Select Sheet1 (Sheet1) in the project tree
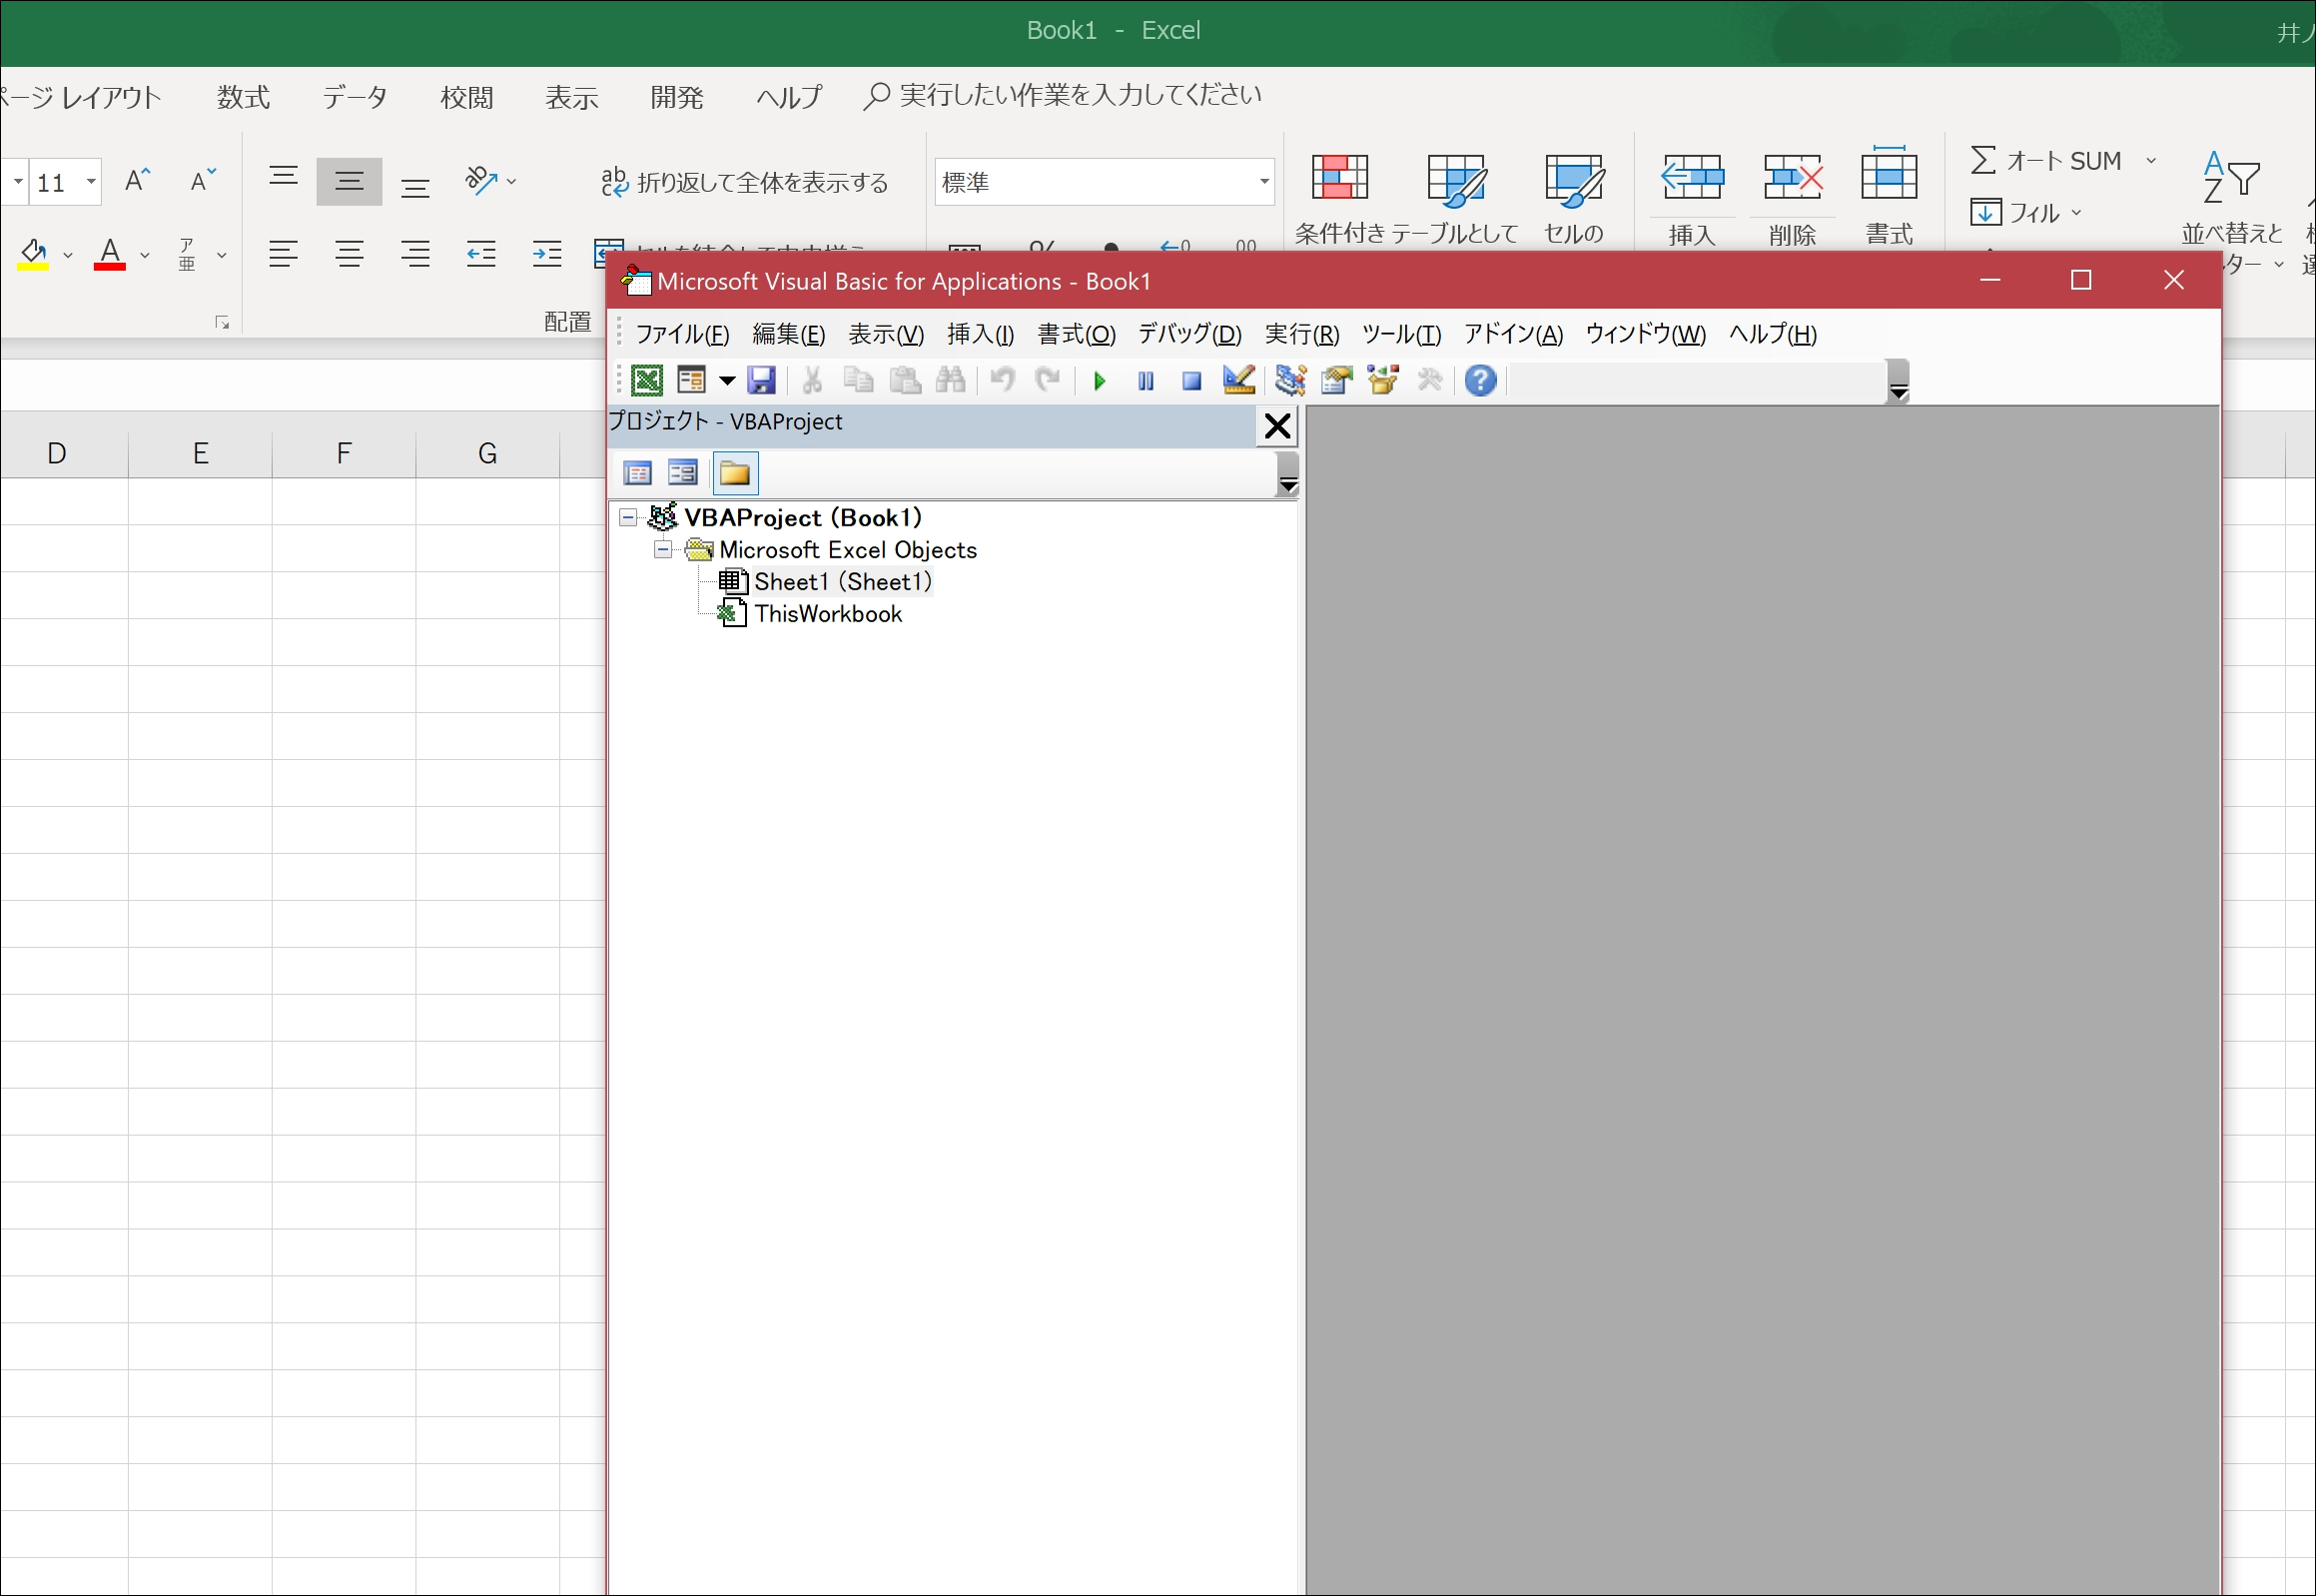This screenshot has width=2316, height=1596. [842, 581]
